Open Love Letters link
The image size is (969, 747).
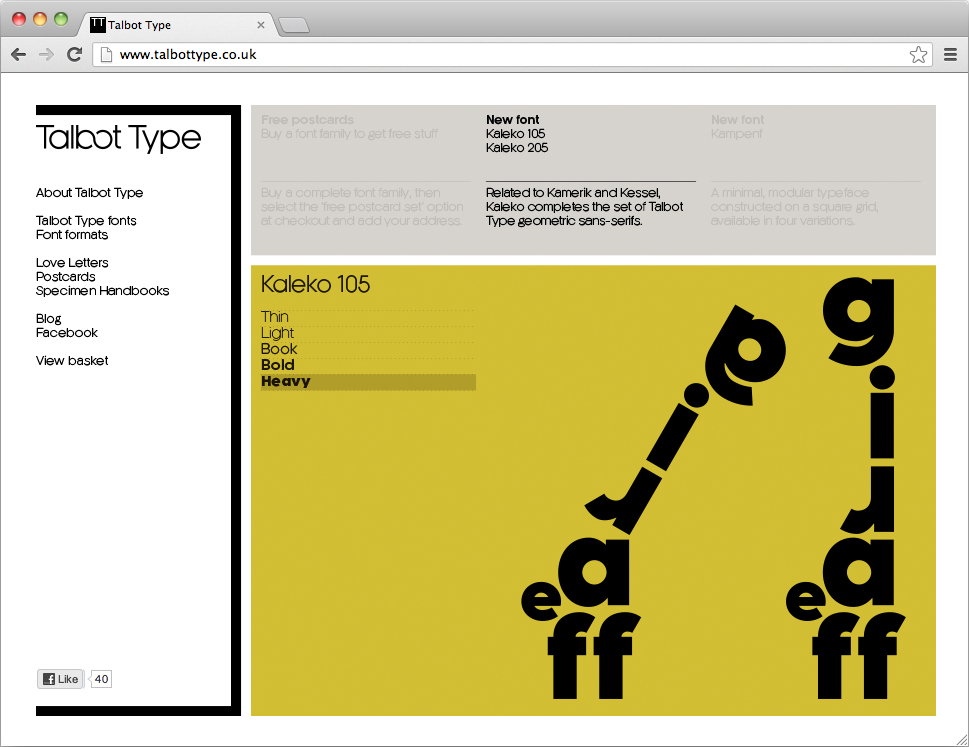[72, 263]
